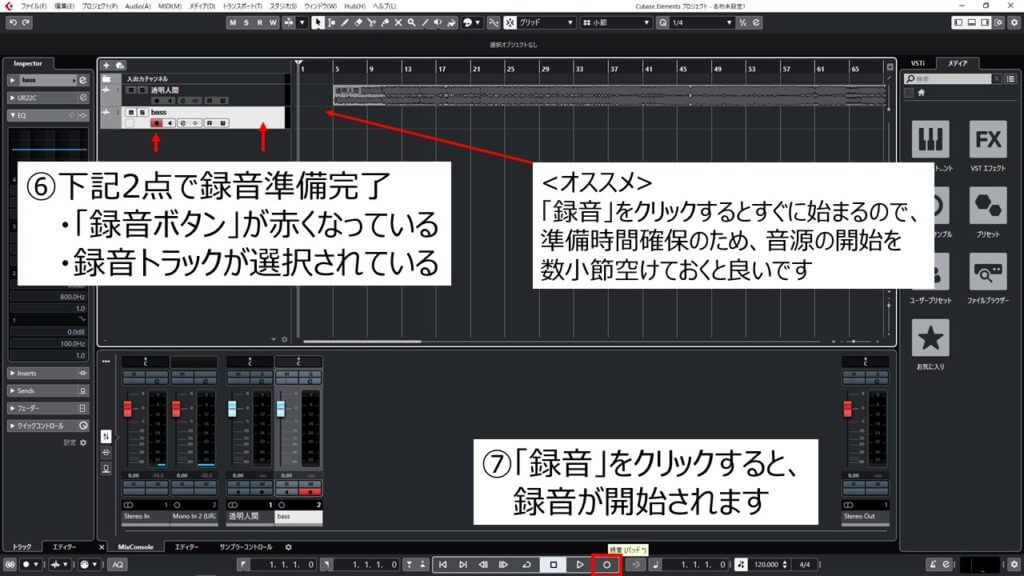Screen dimensions: 1024x576
Task: Expand the Fader section in Inspector
Action: tap(48, 409)
